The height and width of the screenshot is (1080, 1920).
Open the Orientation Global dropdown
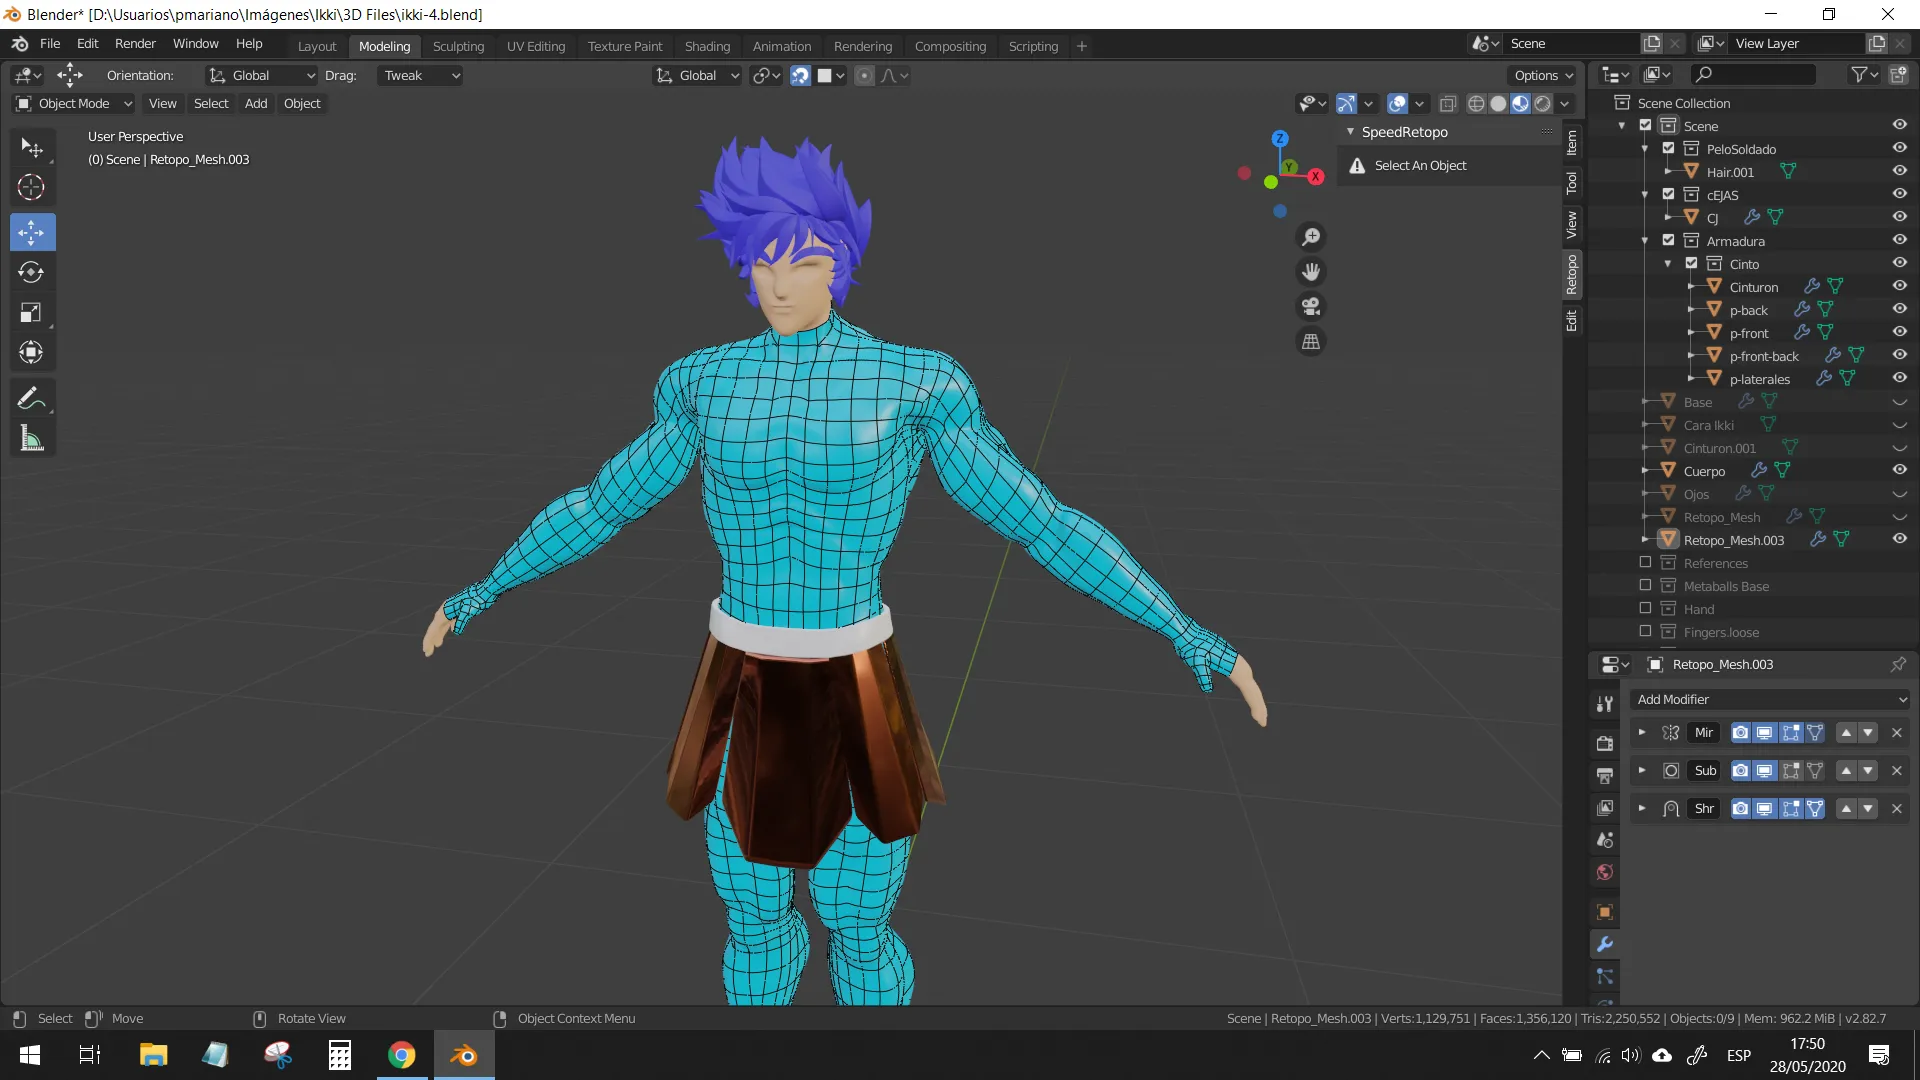tap(261, 76)
